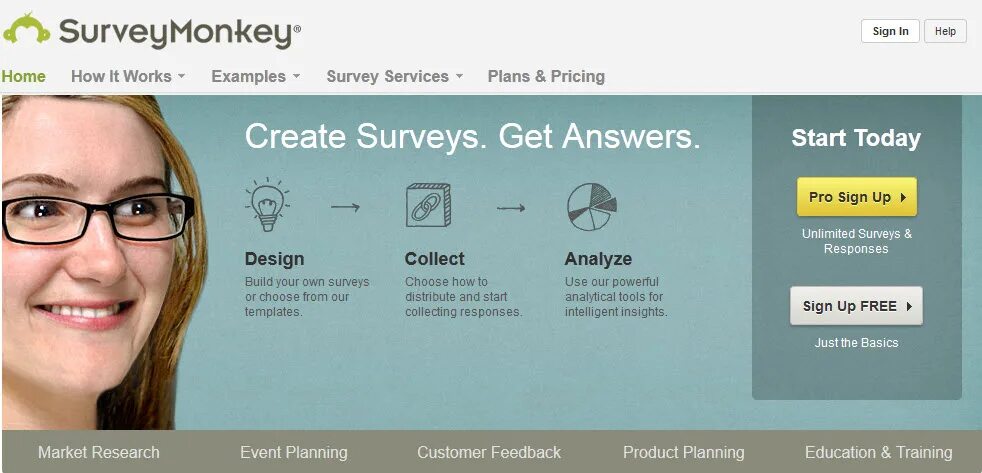Click the SurveyMonkey wordmark text
This screenshot has width=982, height=473.
tap(180, 33)
